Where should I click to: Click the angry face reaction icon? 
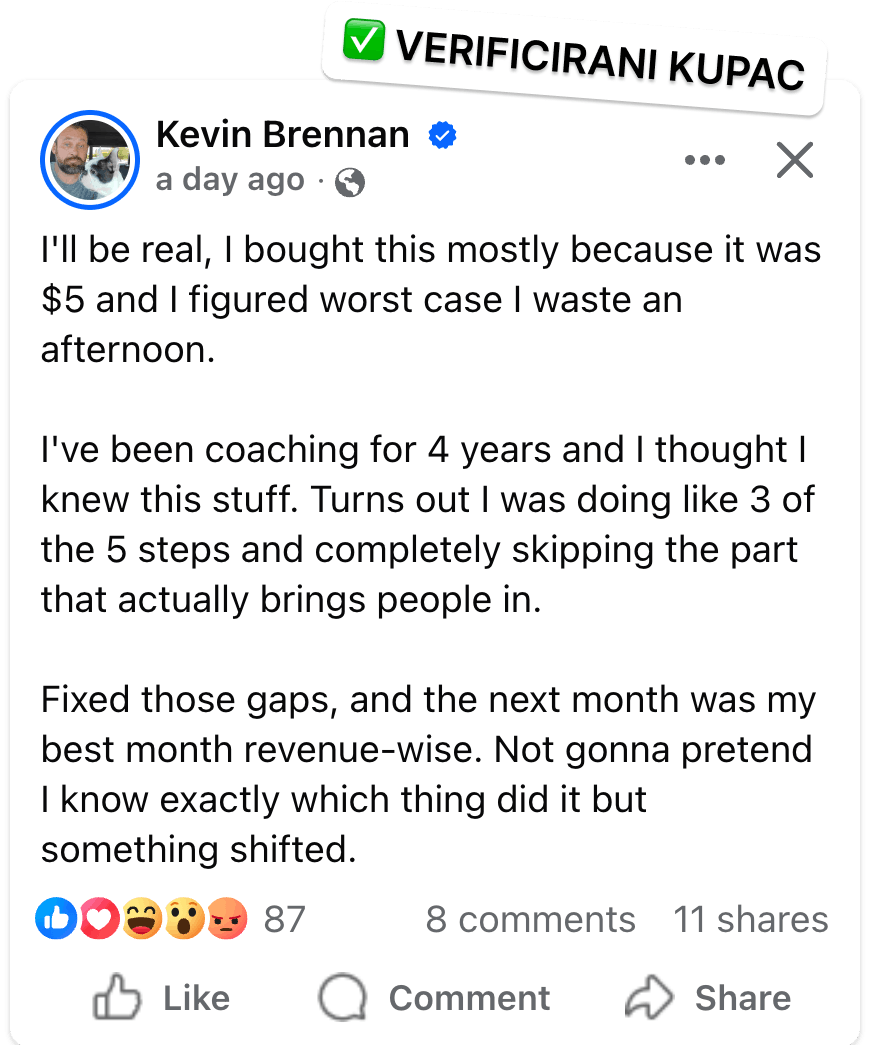(227, 919)
